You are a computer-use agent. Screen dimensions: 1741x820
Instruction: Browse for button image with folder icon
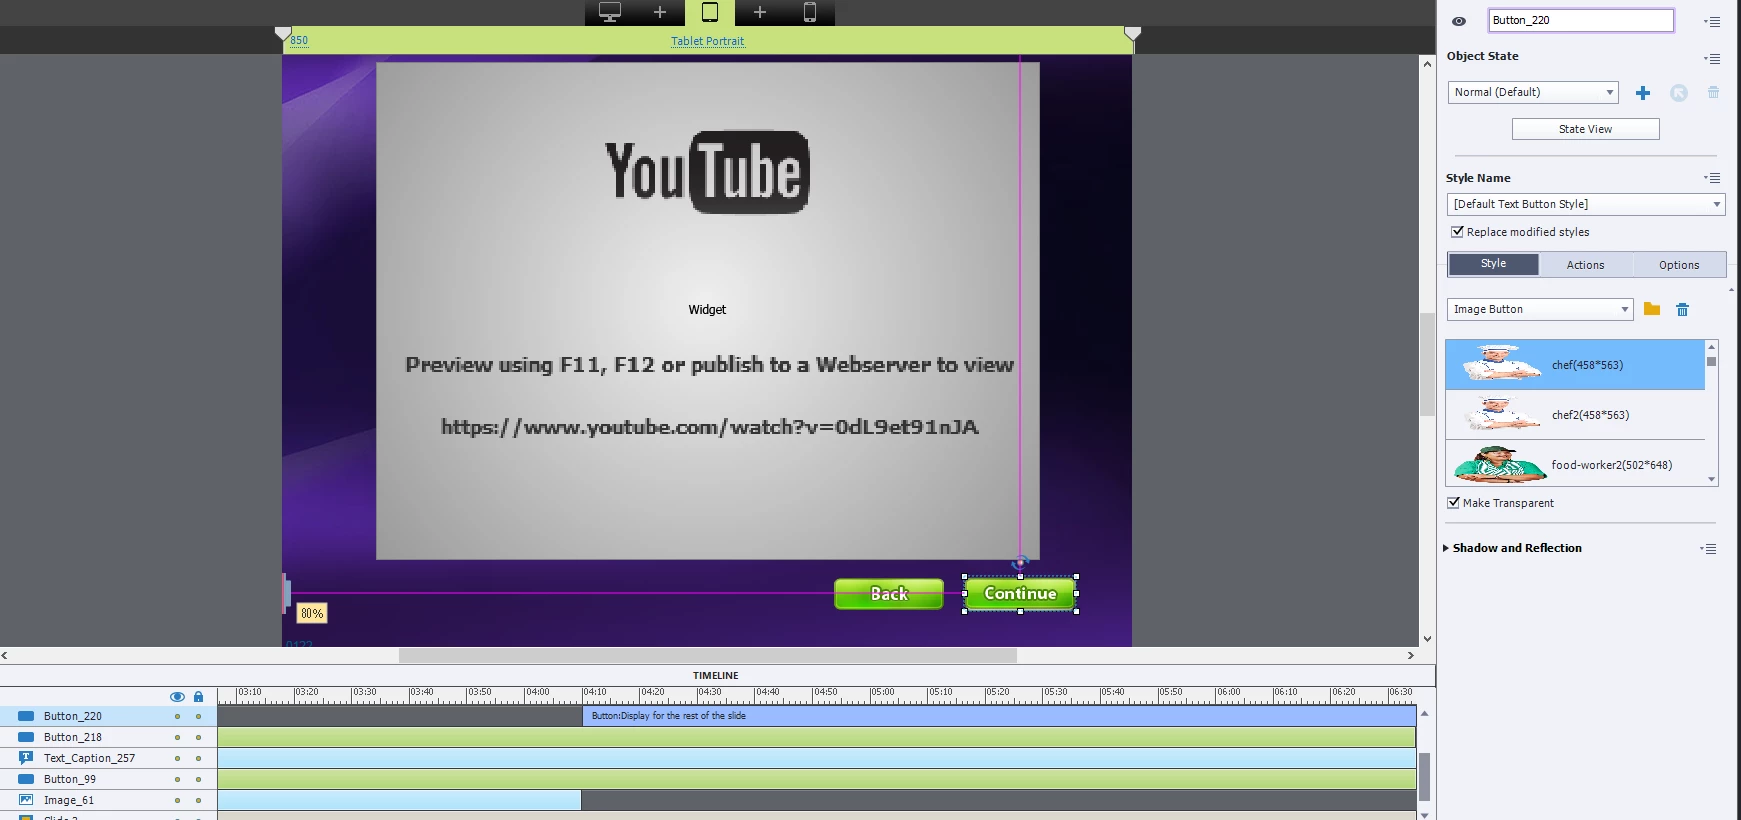[x=1652, y=309]
